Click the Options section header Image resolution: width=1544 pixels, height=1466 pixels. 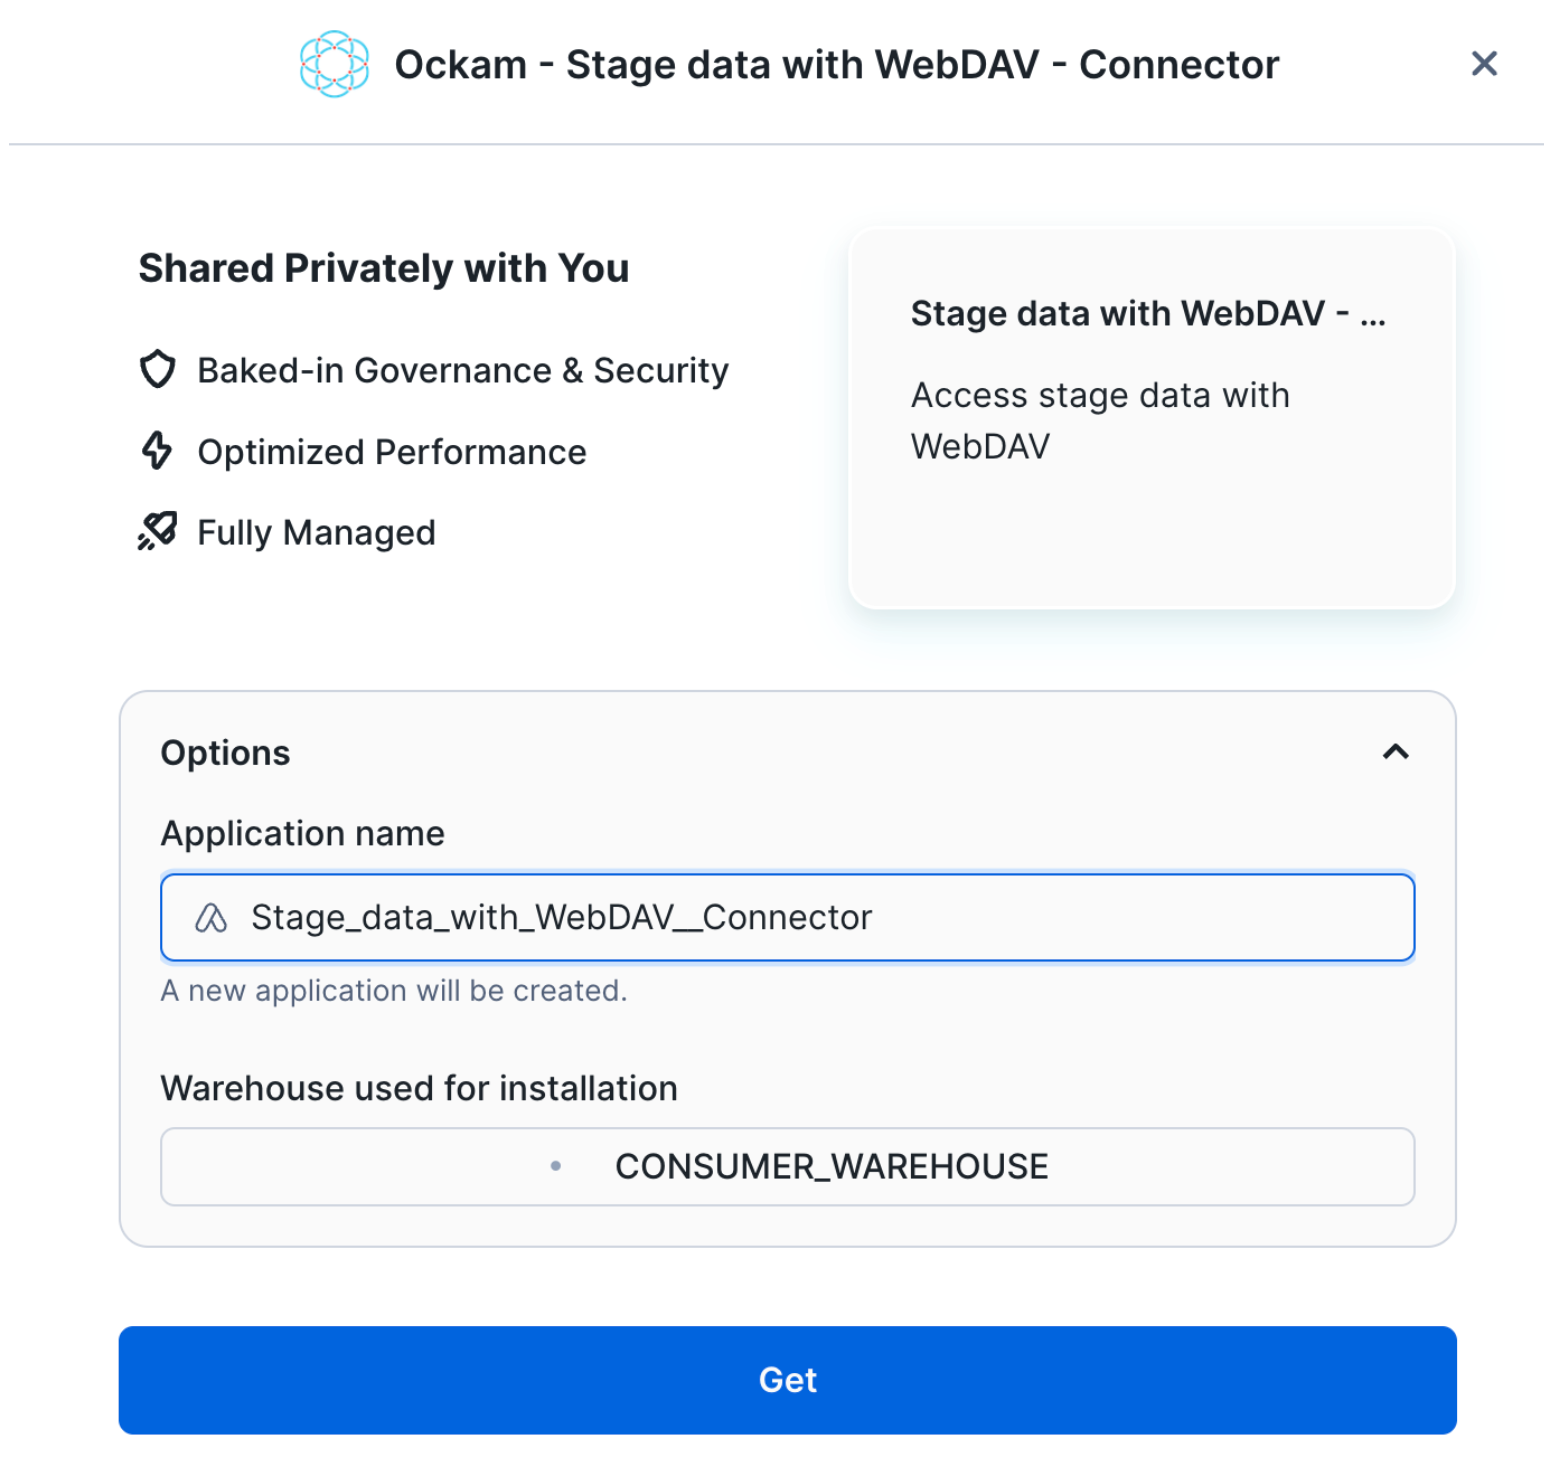(226, 753)
